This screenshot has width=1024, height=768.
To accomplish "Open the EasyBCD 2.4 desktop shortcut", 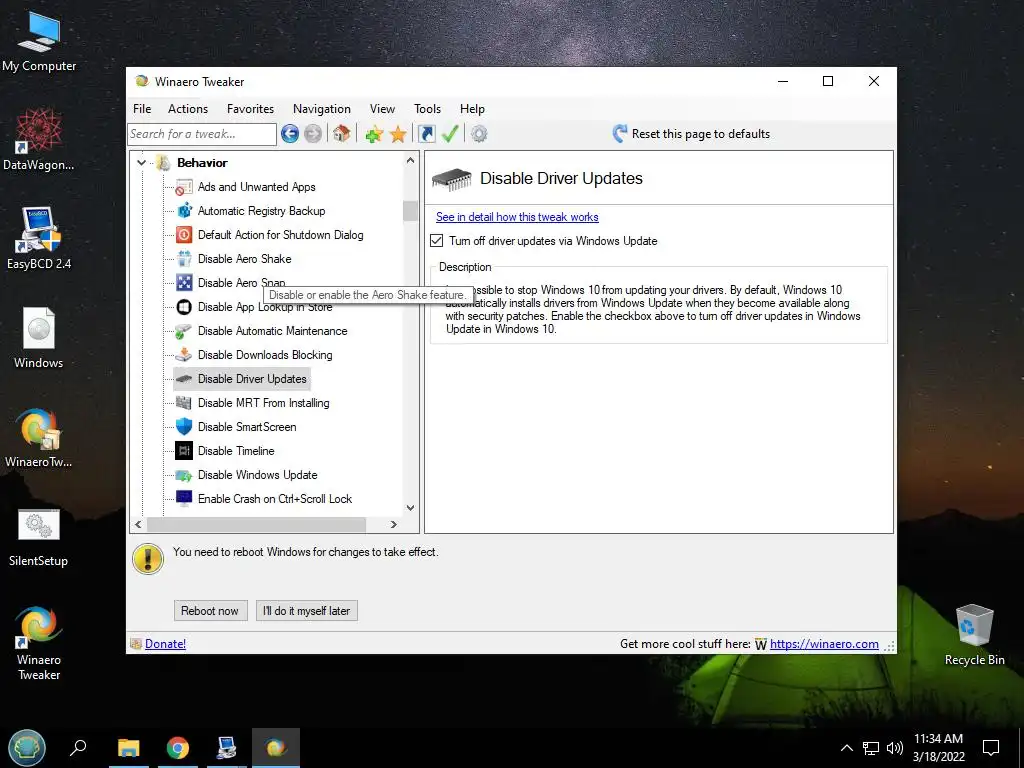I will [x=39, y=238].
